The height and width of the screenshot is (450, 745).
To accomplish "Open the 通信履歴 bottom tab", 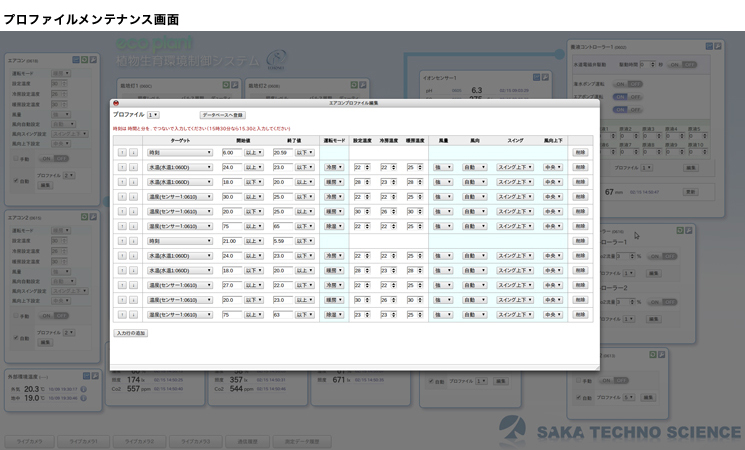I will [248, 441].
